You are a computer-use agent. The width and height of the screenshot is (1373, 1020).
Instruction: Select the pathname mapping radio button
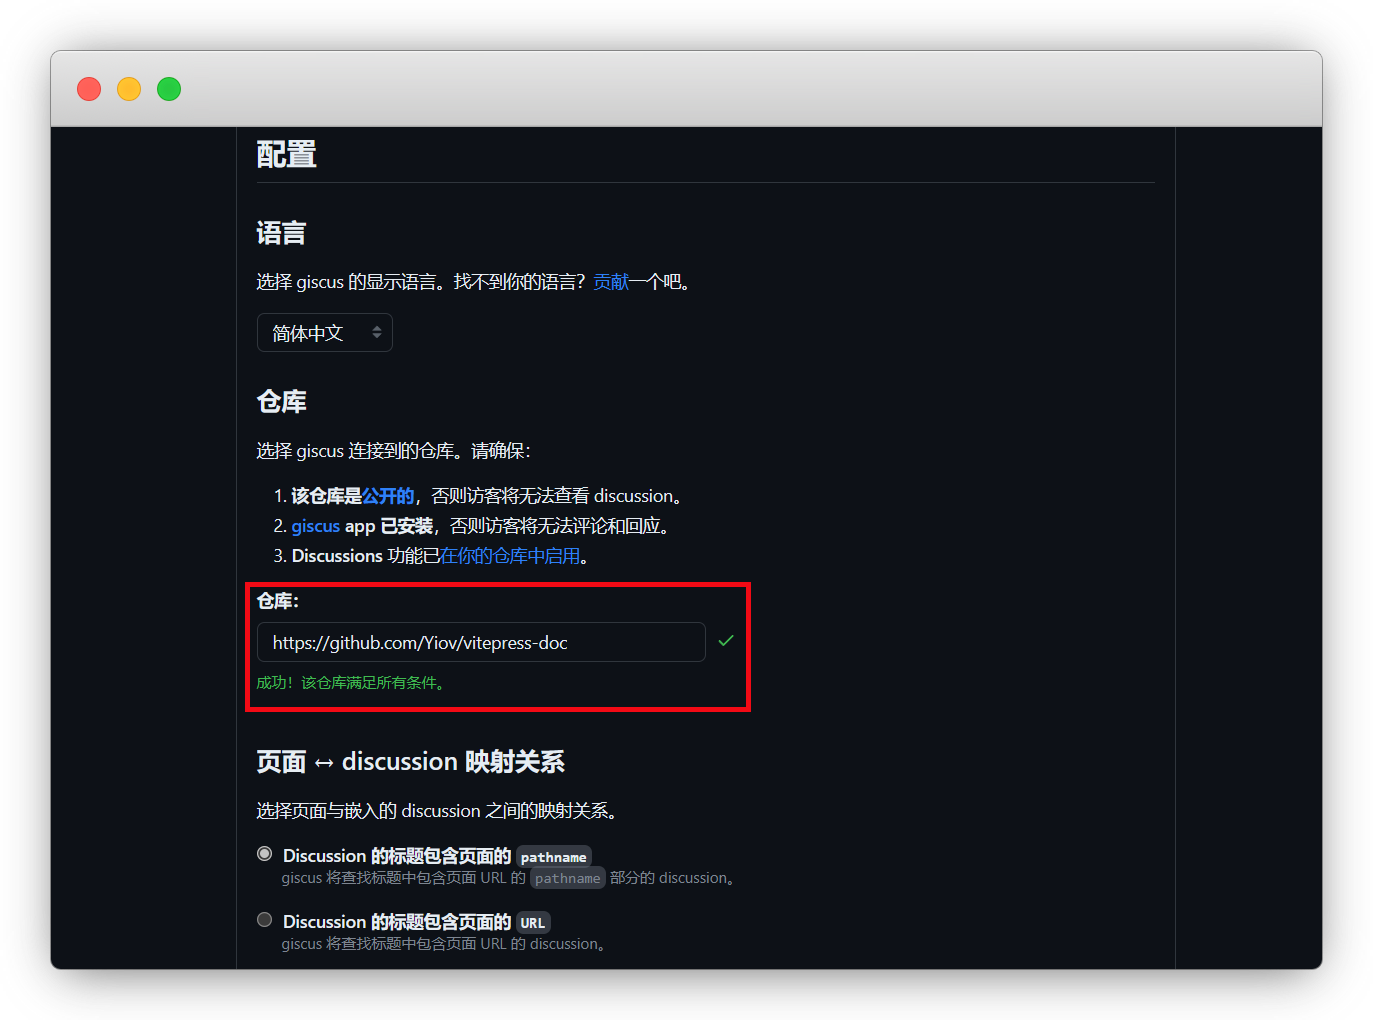265,854
